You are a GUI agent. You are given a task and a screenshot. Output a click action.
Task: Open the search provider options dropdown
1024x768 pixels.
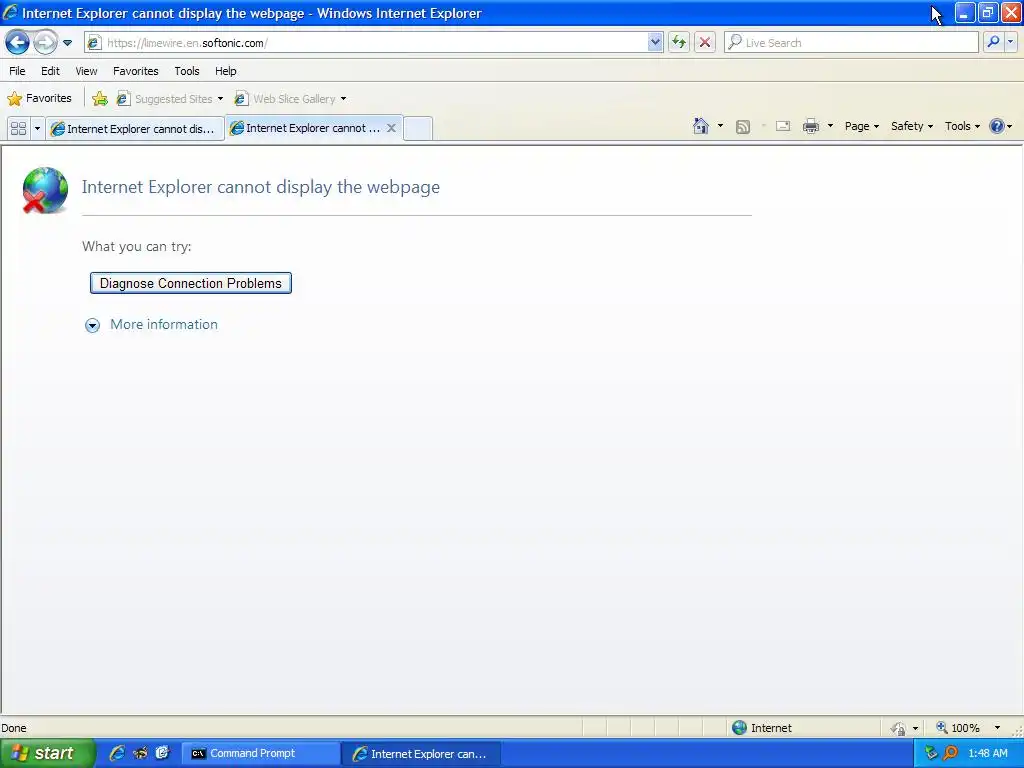point(1010,42)
